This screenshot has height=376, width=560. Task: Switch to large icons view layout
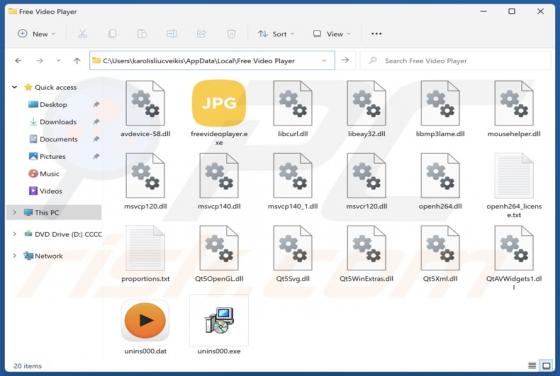pos(546,366)
